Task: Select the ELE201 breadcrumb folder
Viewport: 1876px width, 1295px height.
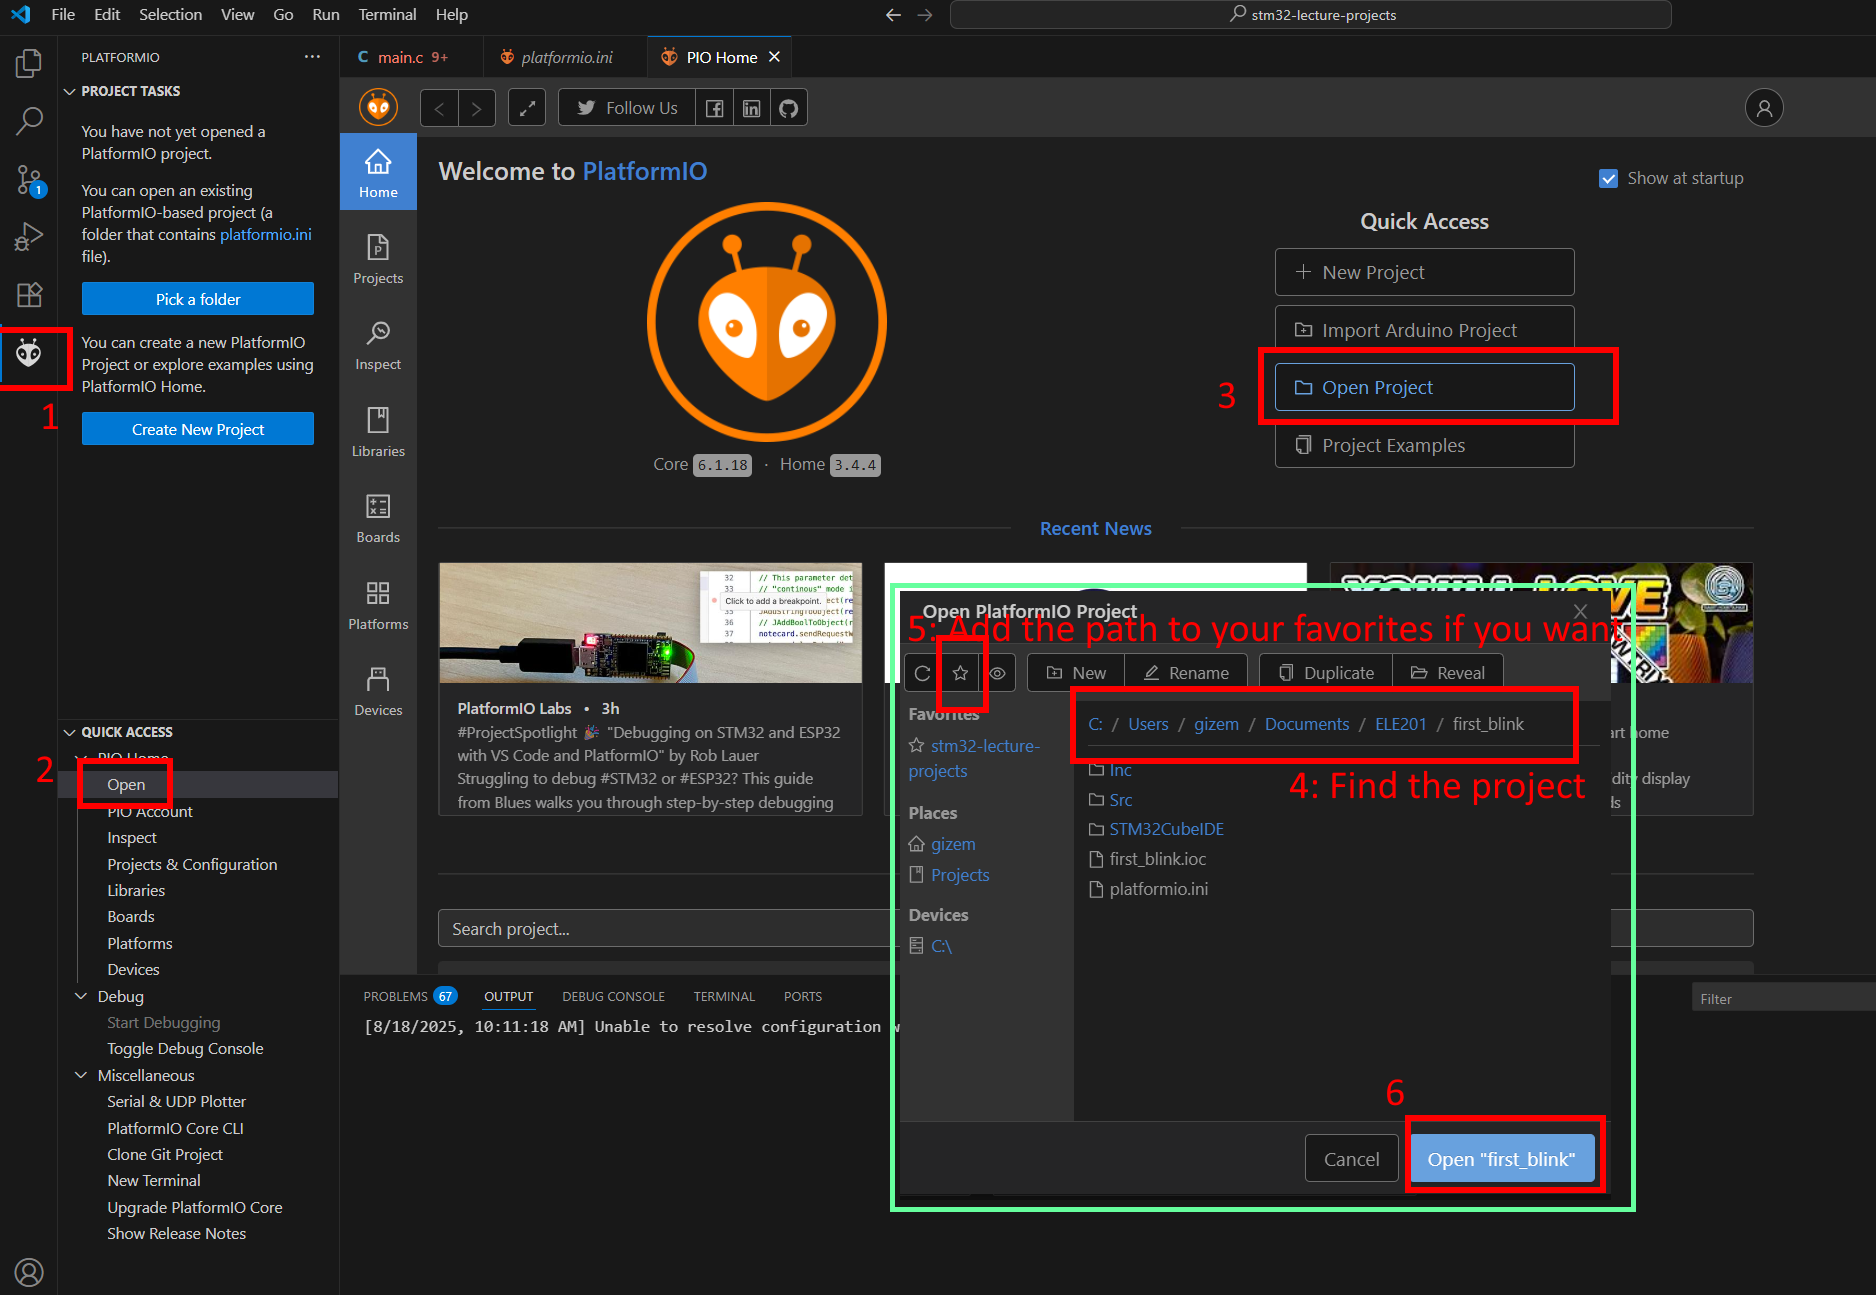Action: (1400, 724)
